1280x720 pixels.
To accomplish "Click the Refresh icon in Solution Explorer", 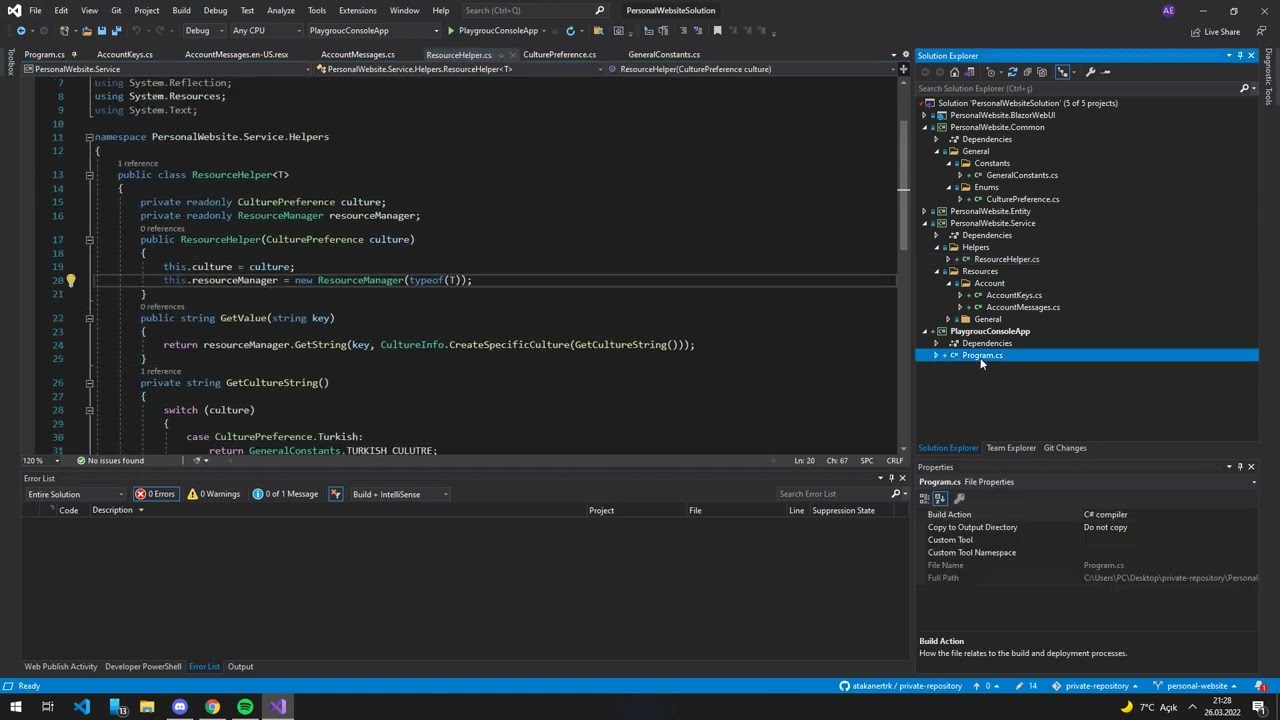I will 1012,72.
